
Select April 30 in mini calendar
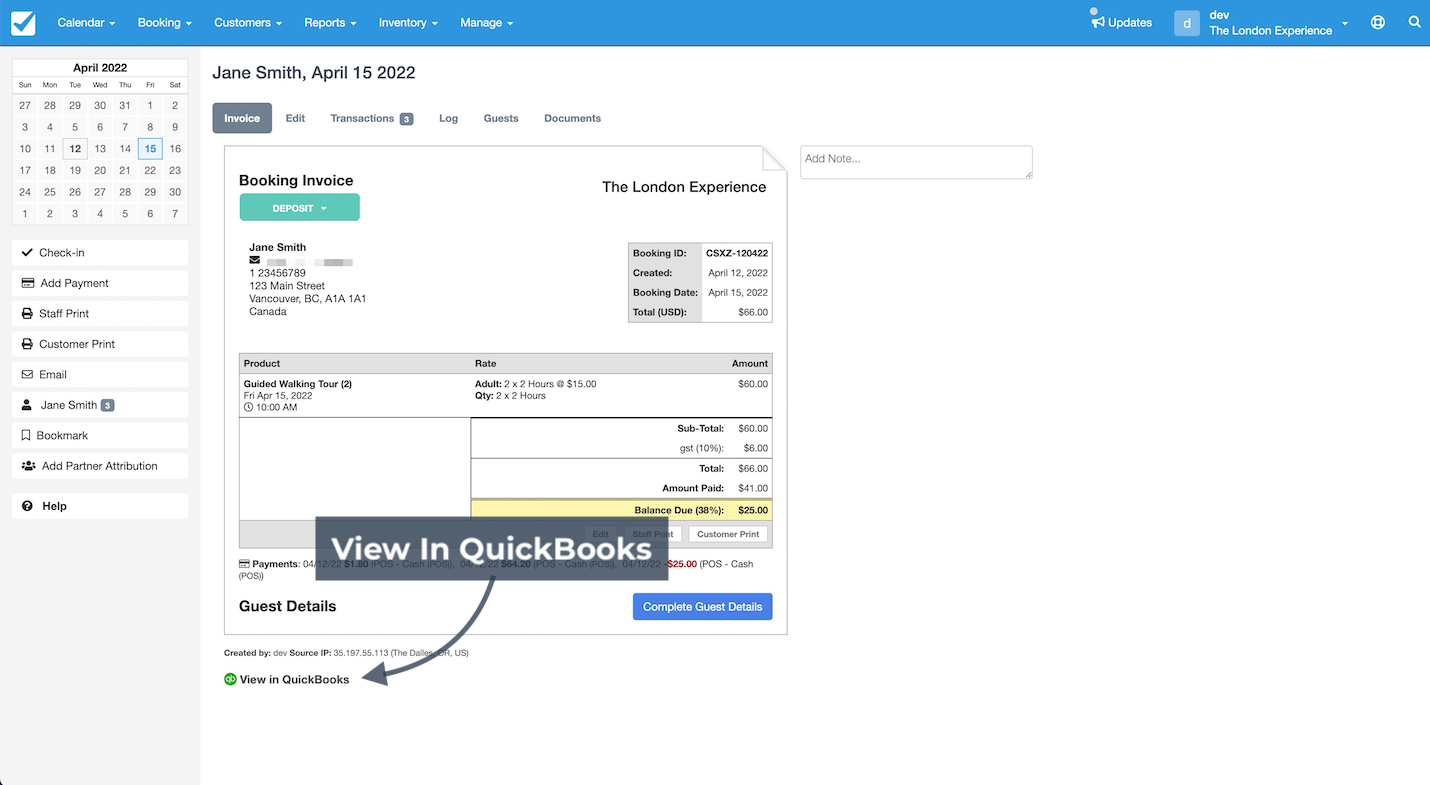point(175,192)
